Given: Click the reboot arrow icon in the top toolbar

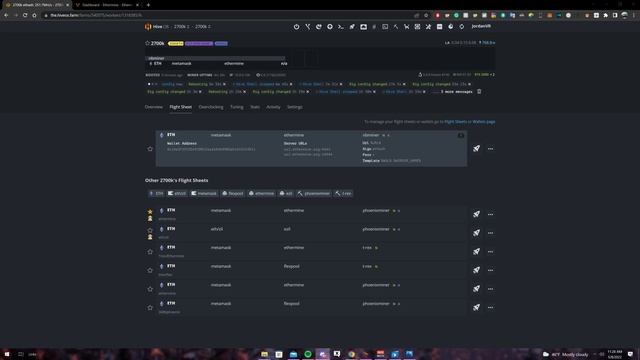Looking at the screenshot, I should tap(319, 27).
